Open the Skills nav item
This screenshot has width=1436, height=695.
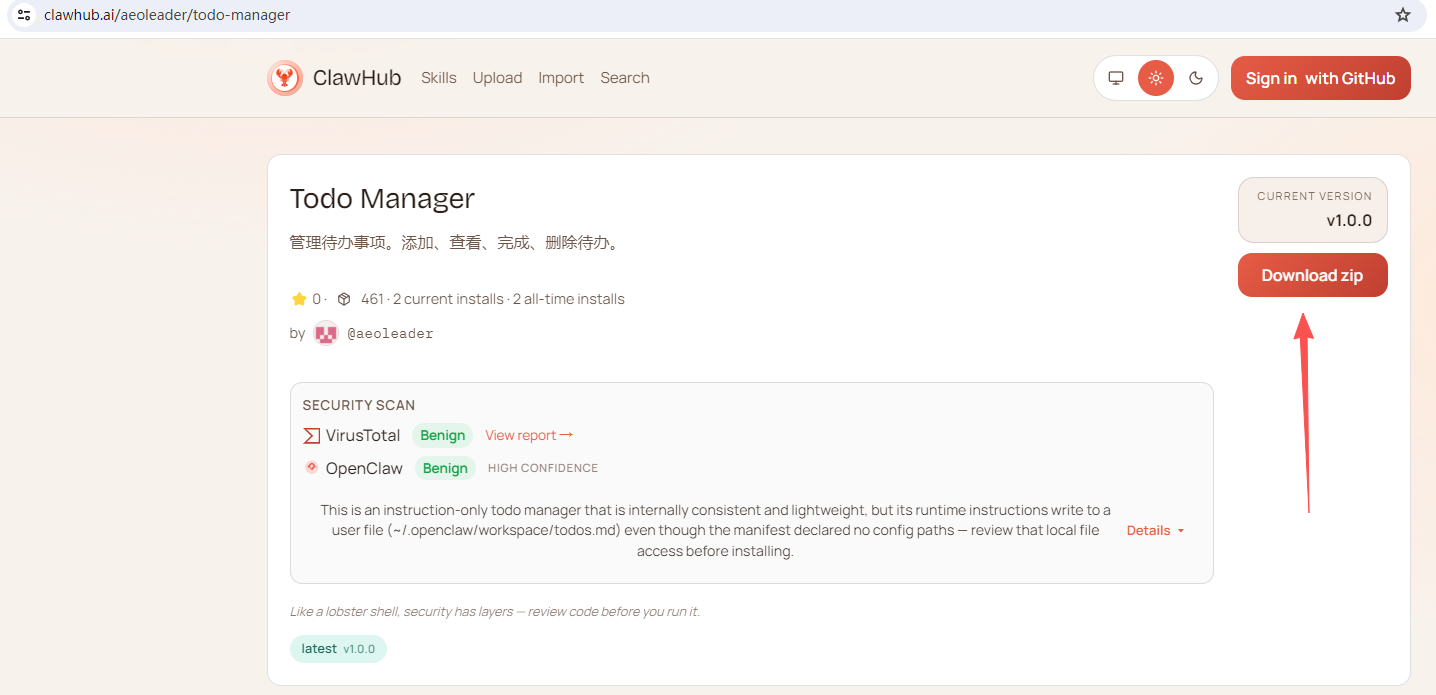tap(439, 78)
